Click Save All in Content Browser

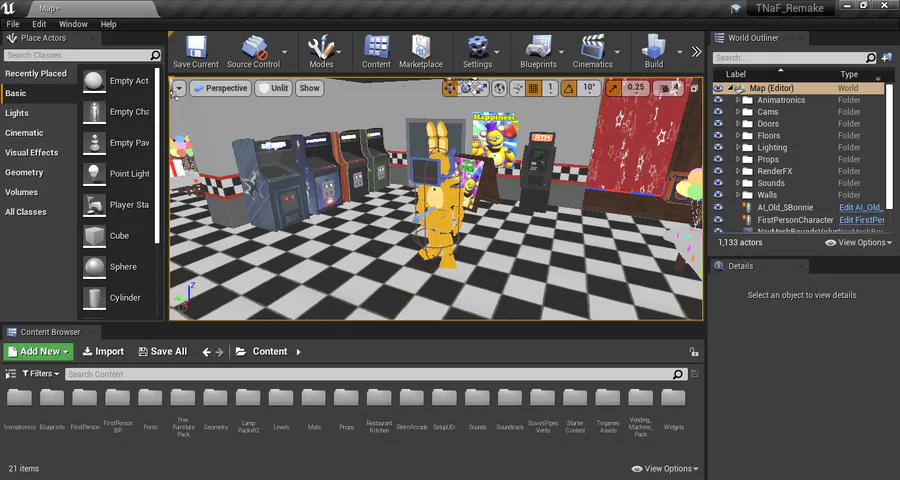163,351
